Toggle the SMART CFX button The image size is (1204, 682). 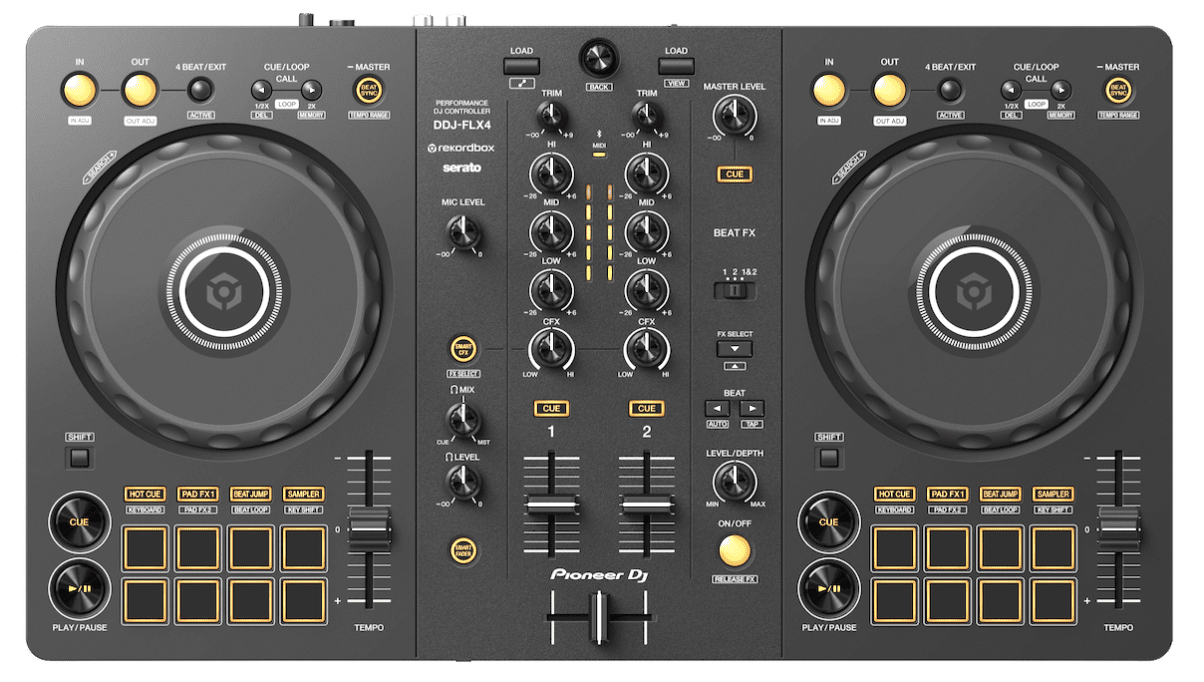point(463,349)
